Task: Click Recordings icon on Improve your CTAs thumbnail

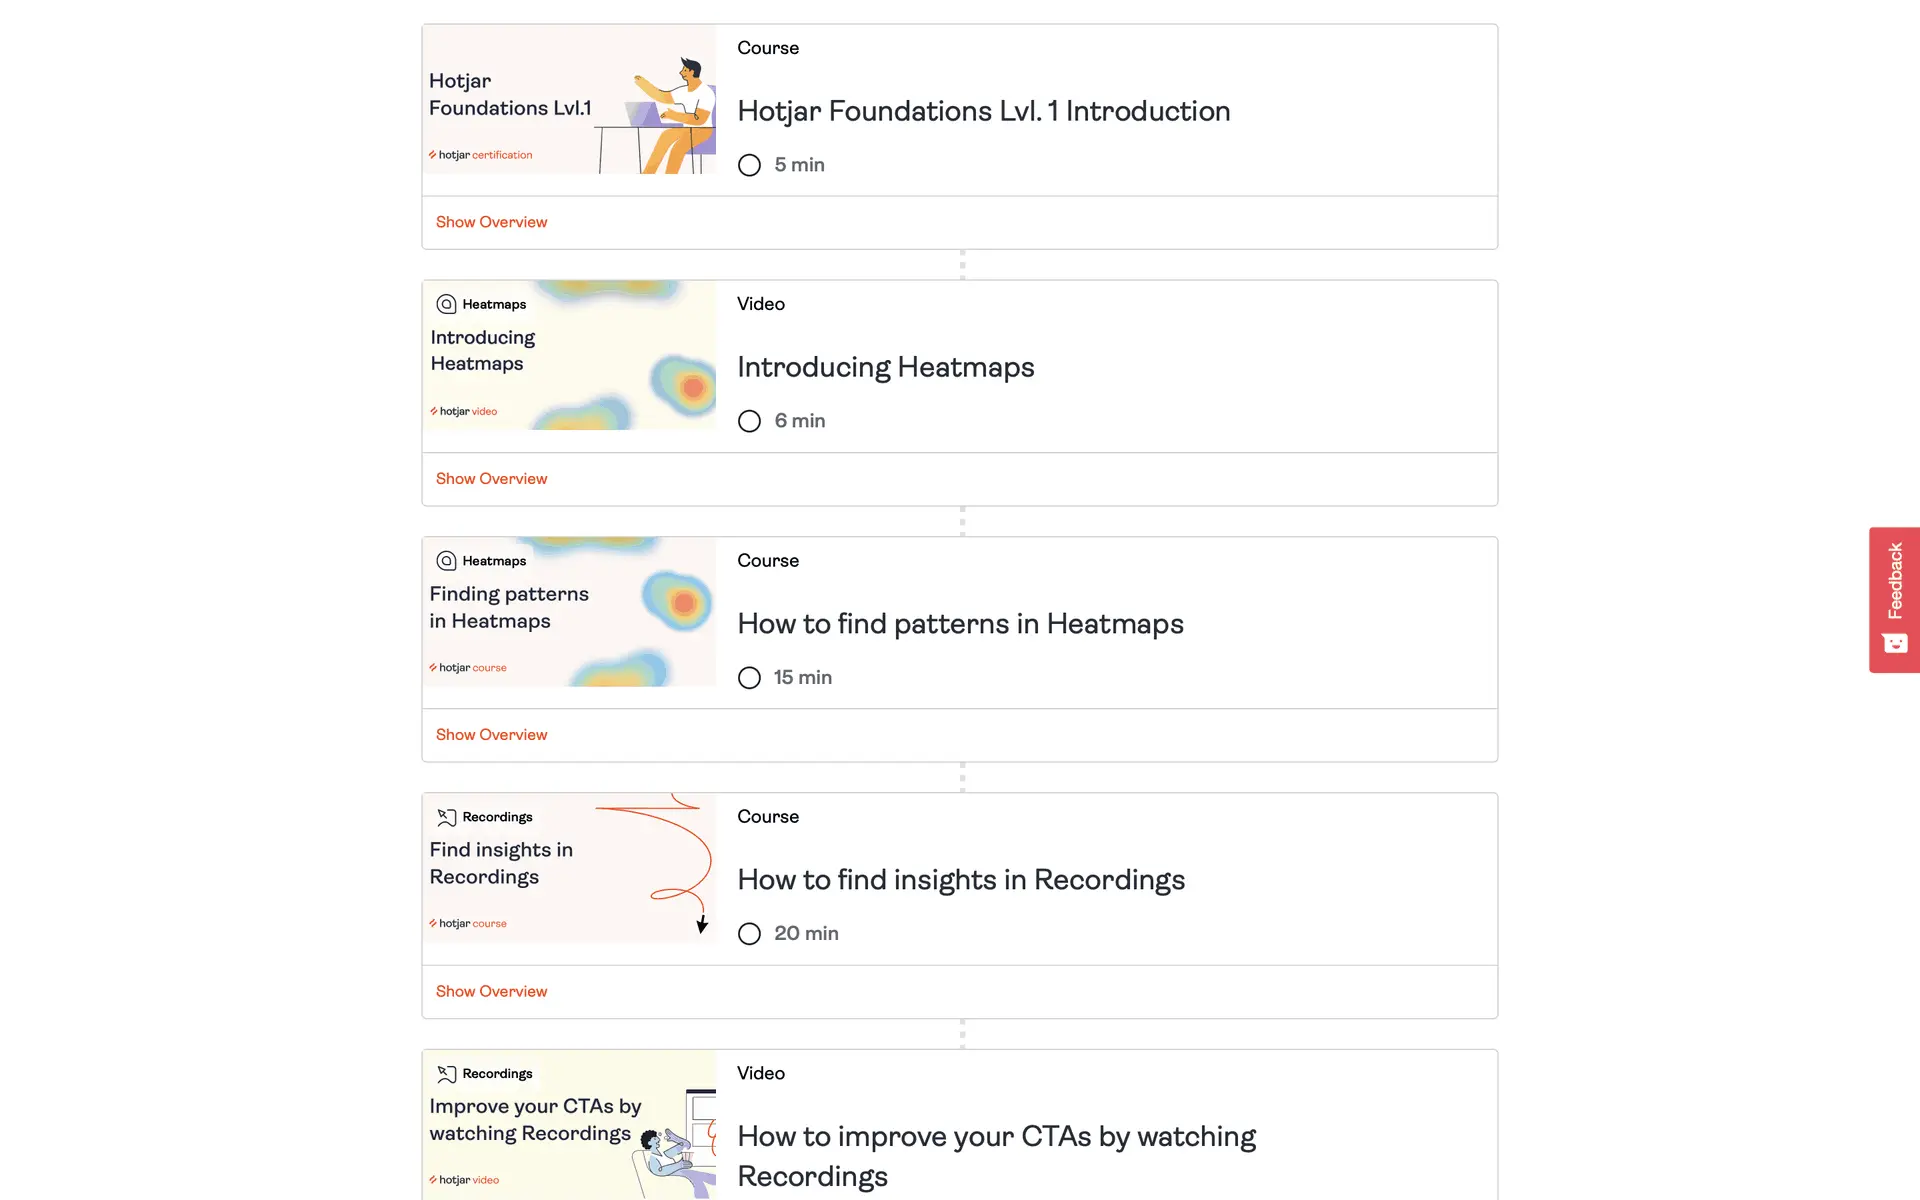Action: 446,1074
